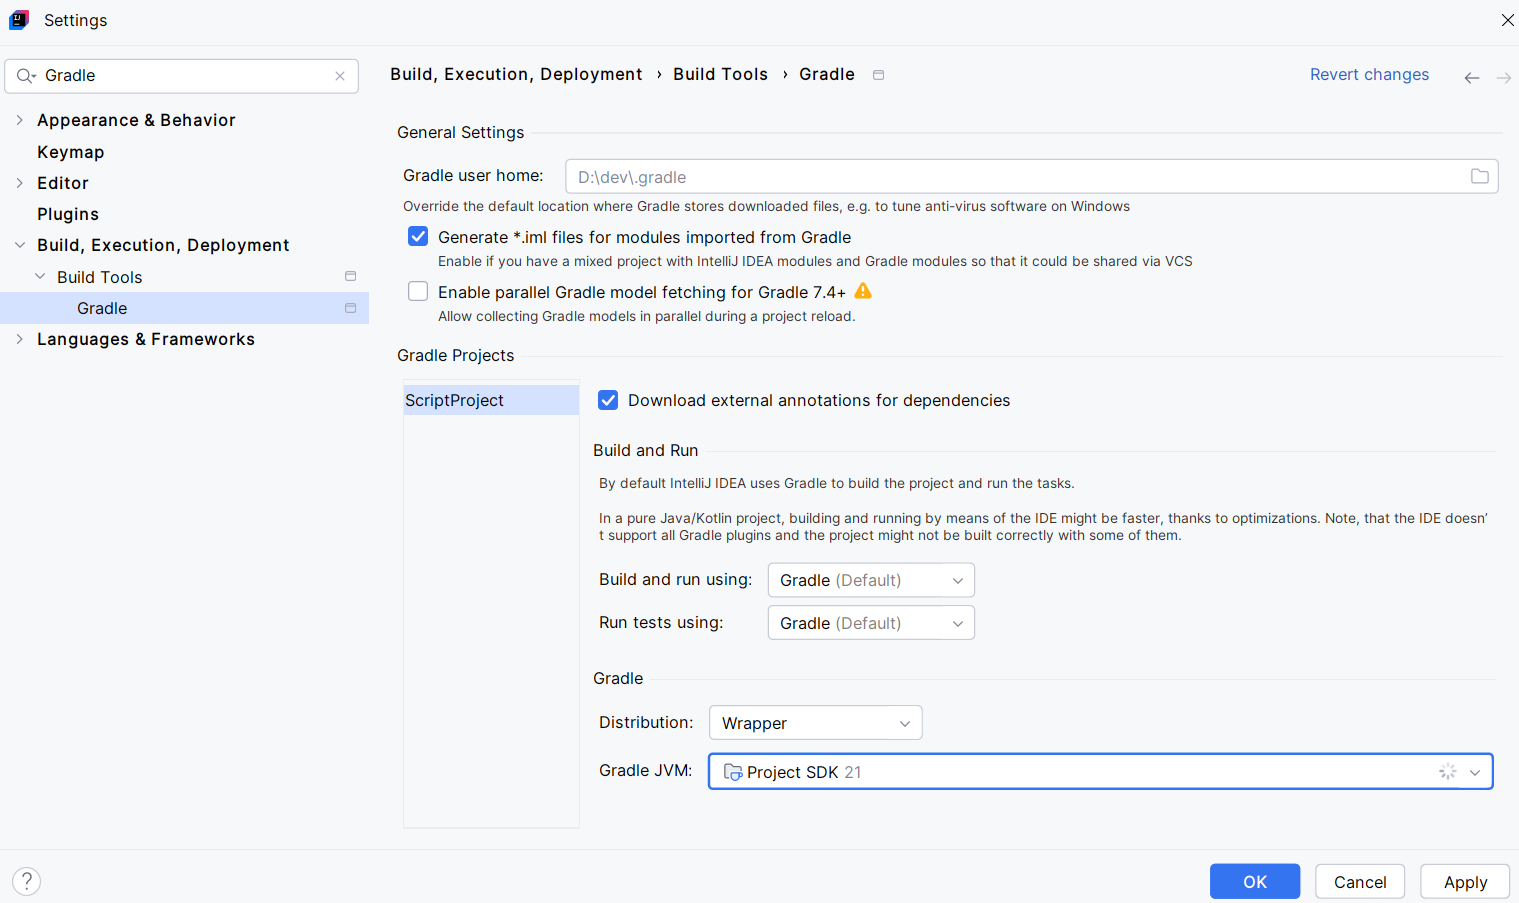Open the Distribution Wrapper dropdown
The image size is (1519, 903).
[x=815, y=723]
